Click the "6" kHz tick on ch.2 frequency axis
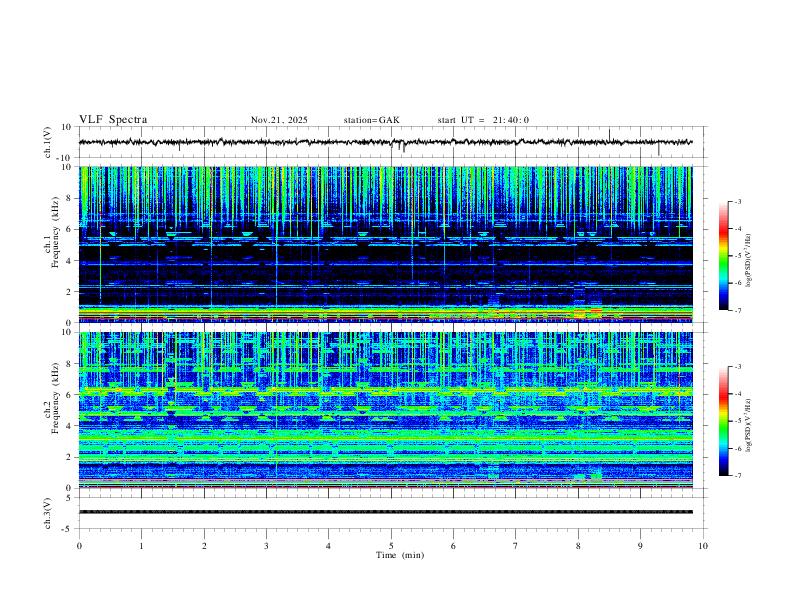This screenshot has height=612, width=792. [x=70, y=394]
